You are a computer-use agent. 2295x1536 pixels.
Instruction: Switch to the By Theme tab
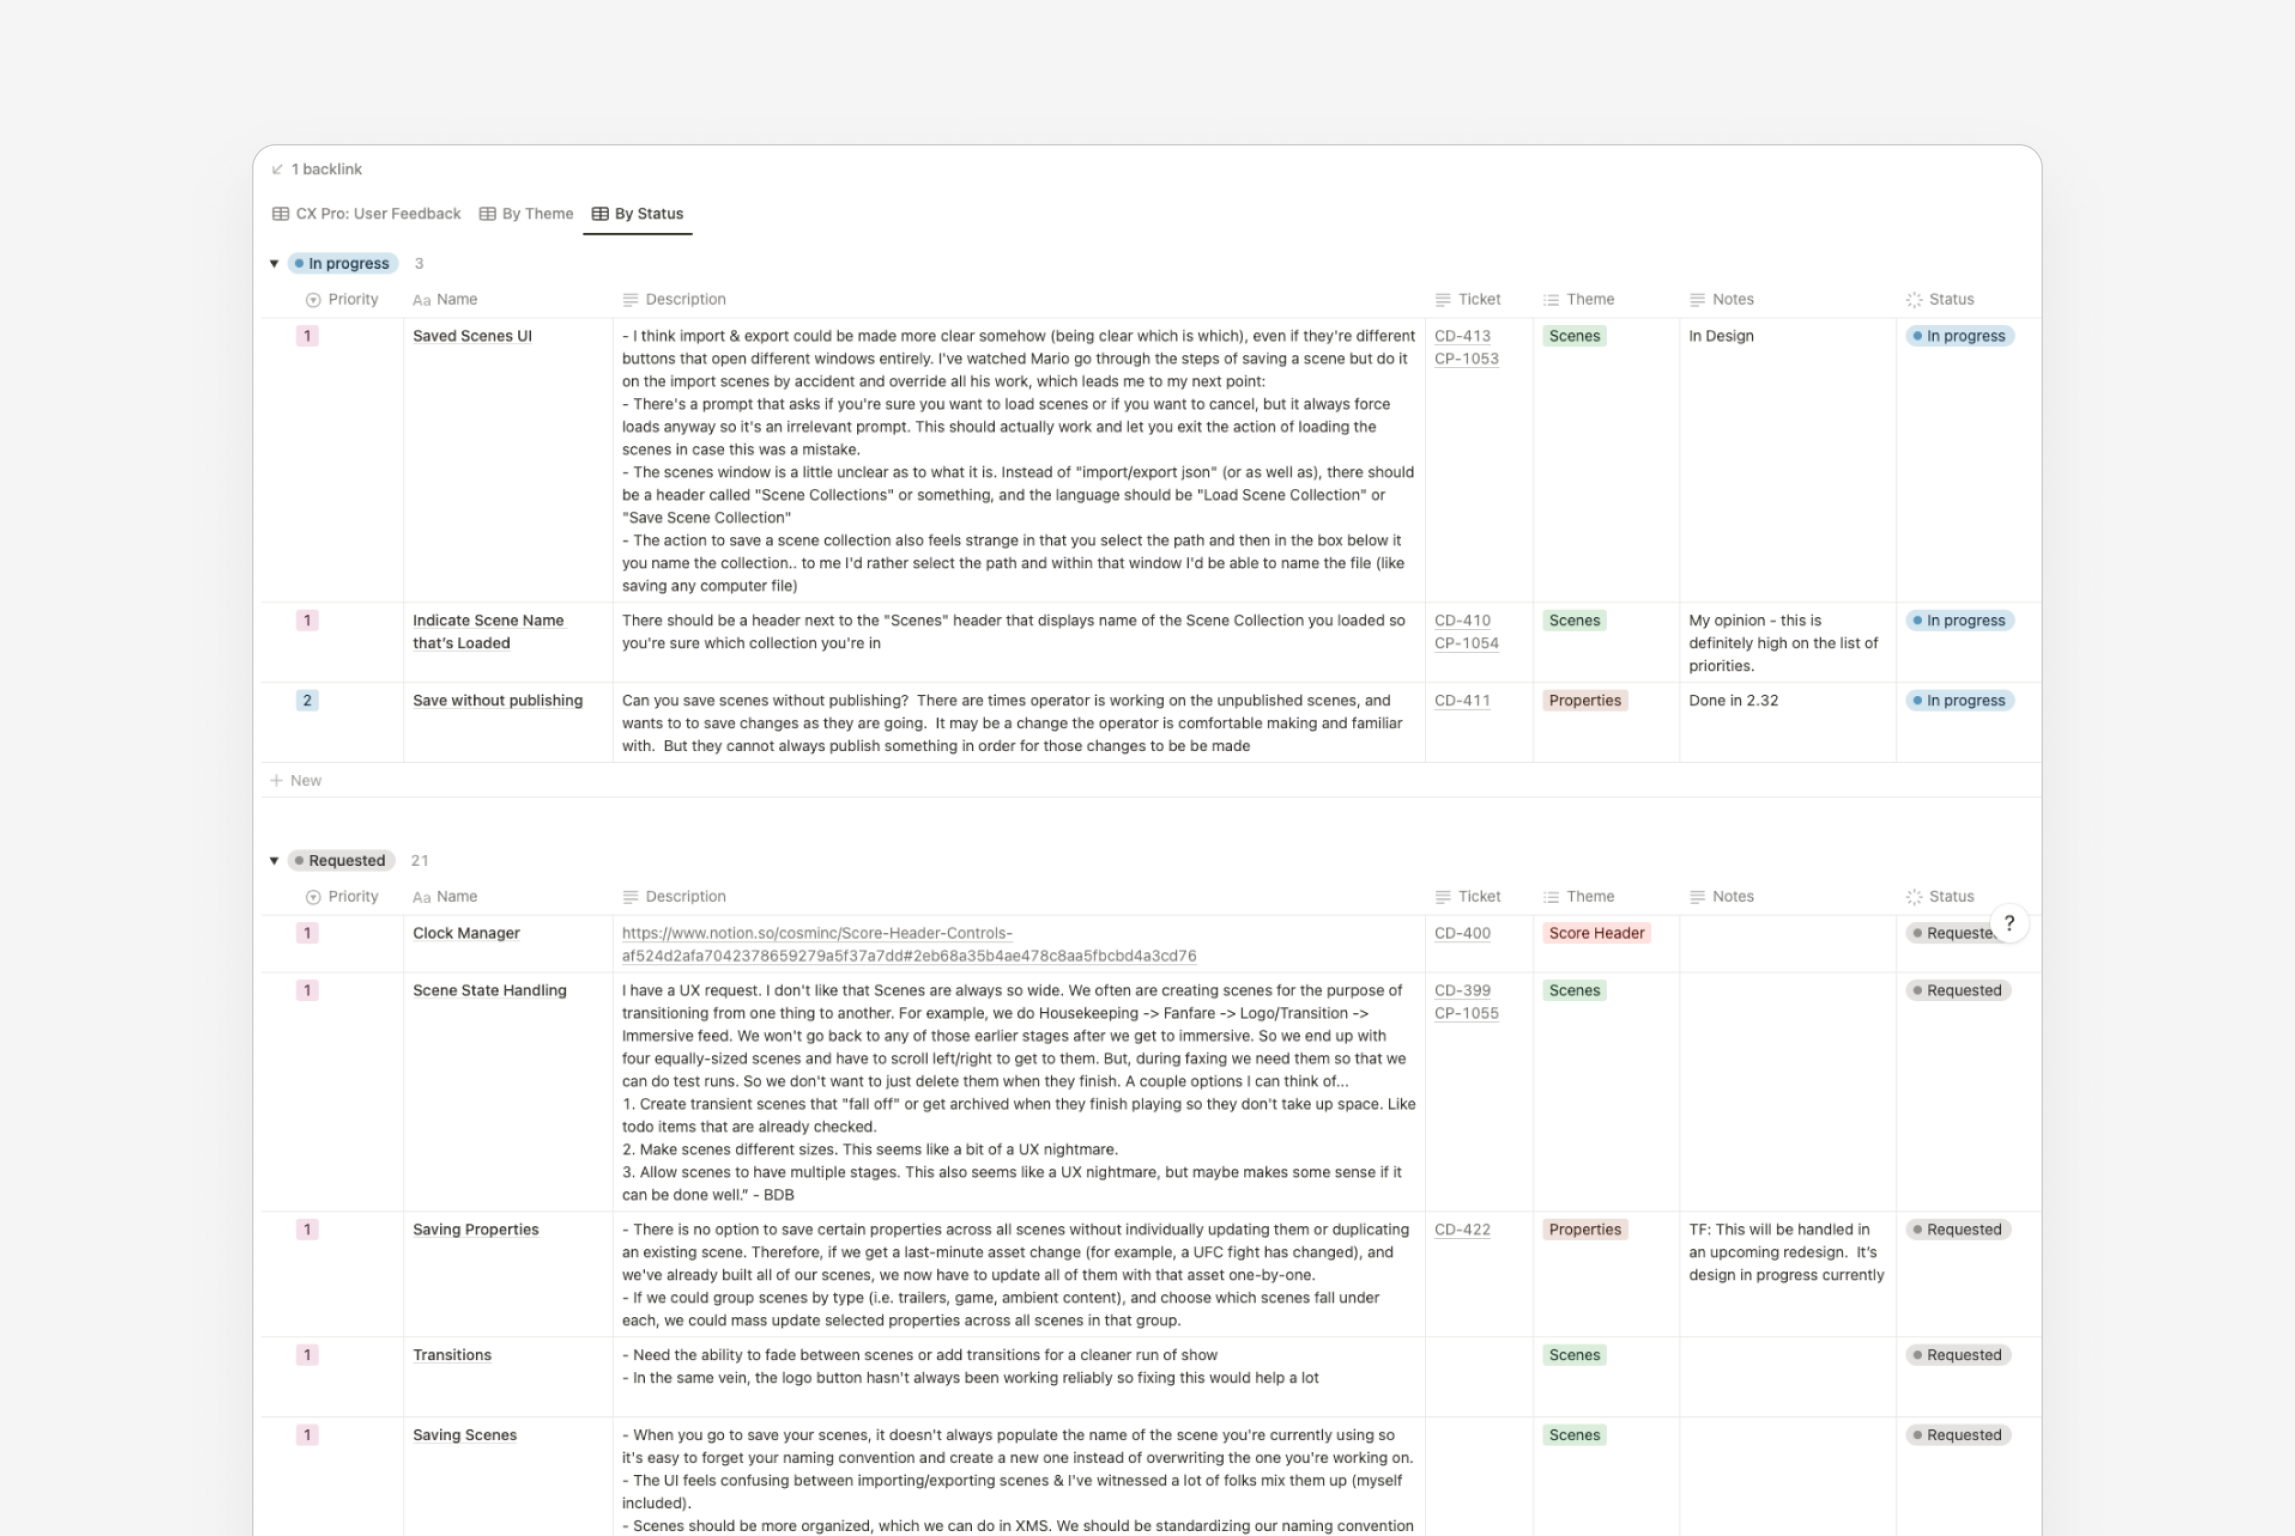(x=526, y=214)
